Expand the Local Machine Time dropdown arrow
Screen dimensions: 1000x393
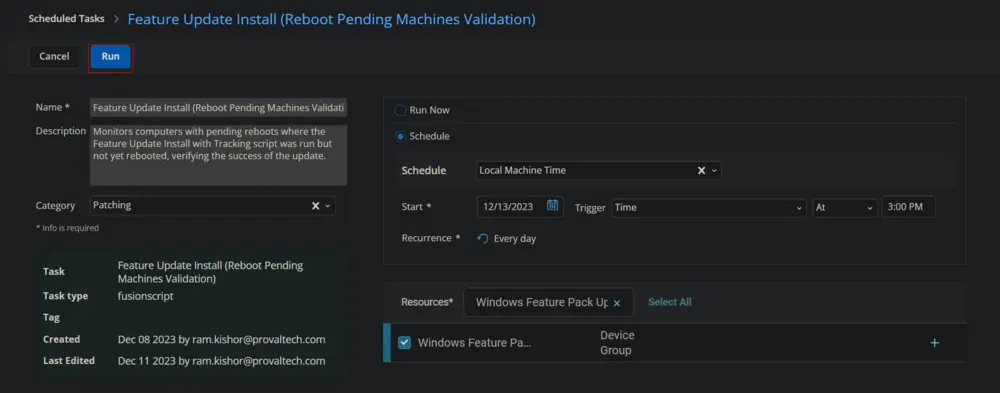coord(714,170)
